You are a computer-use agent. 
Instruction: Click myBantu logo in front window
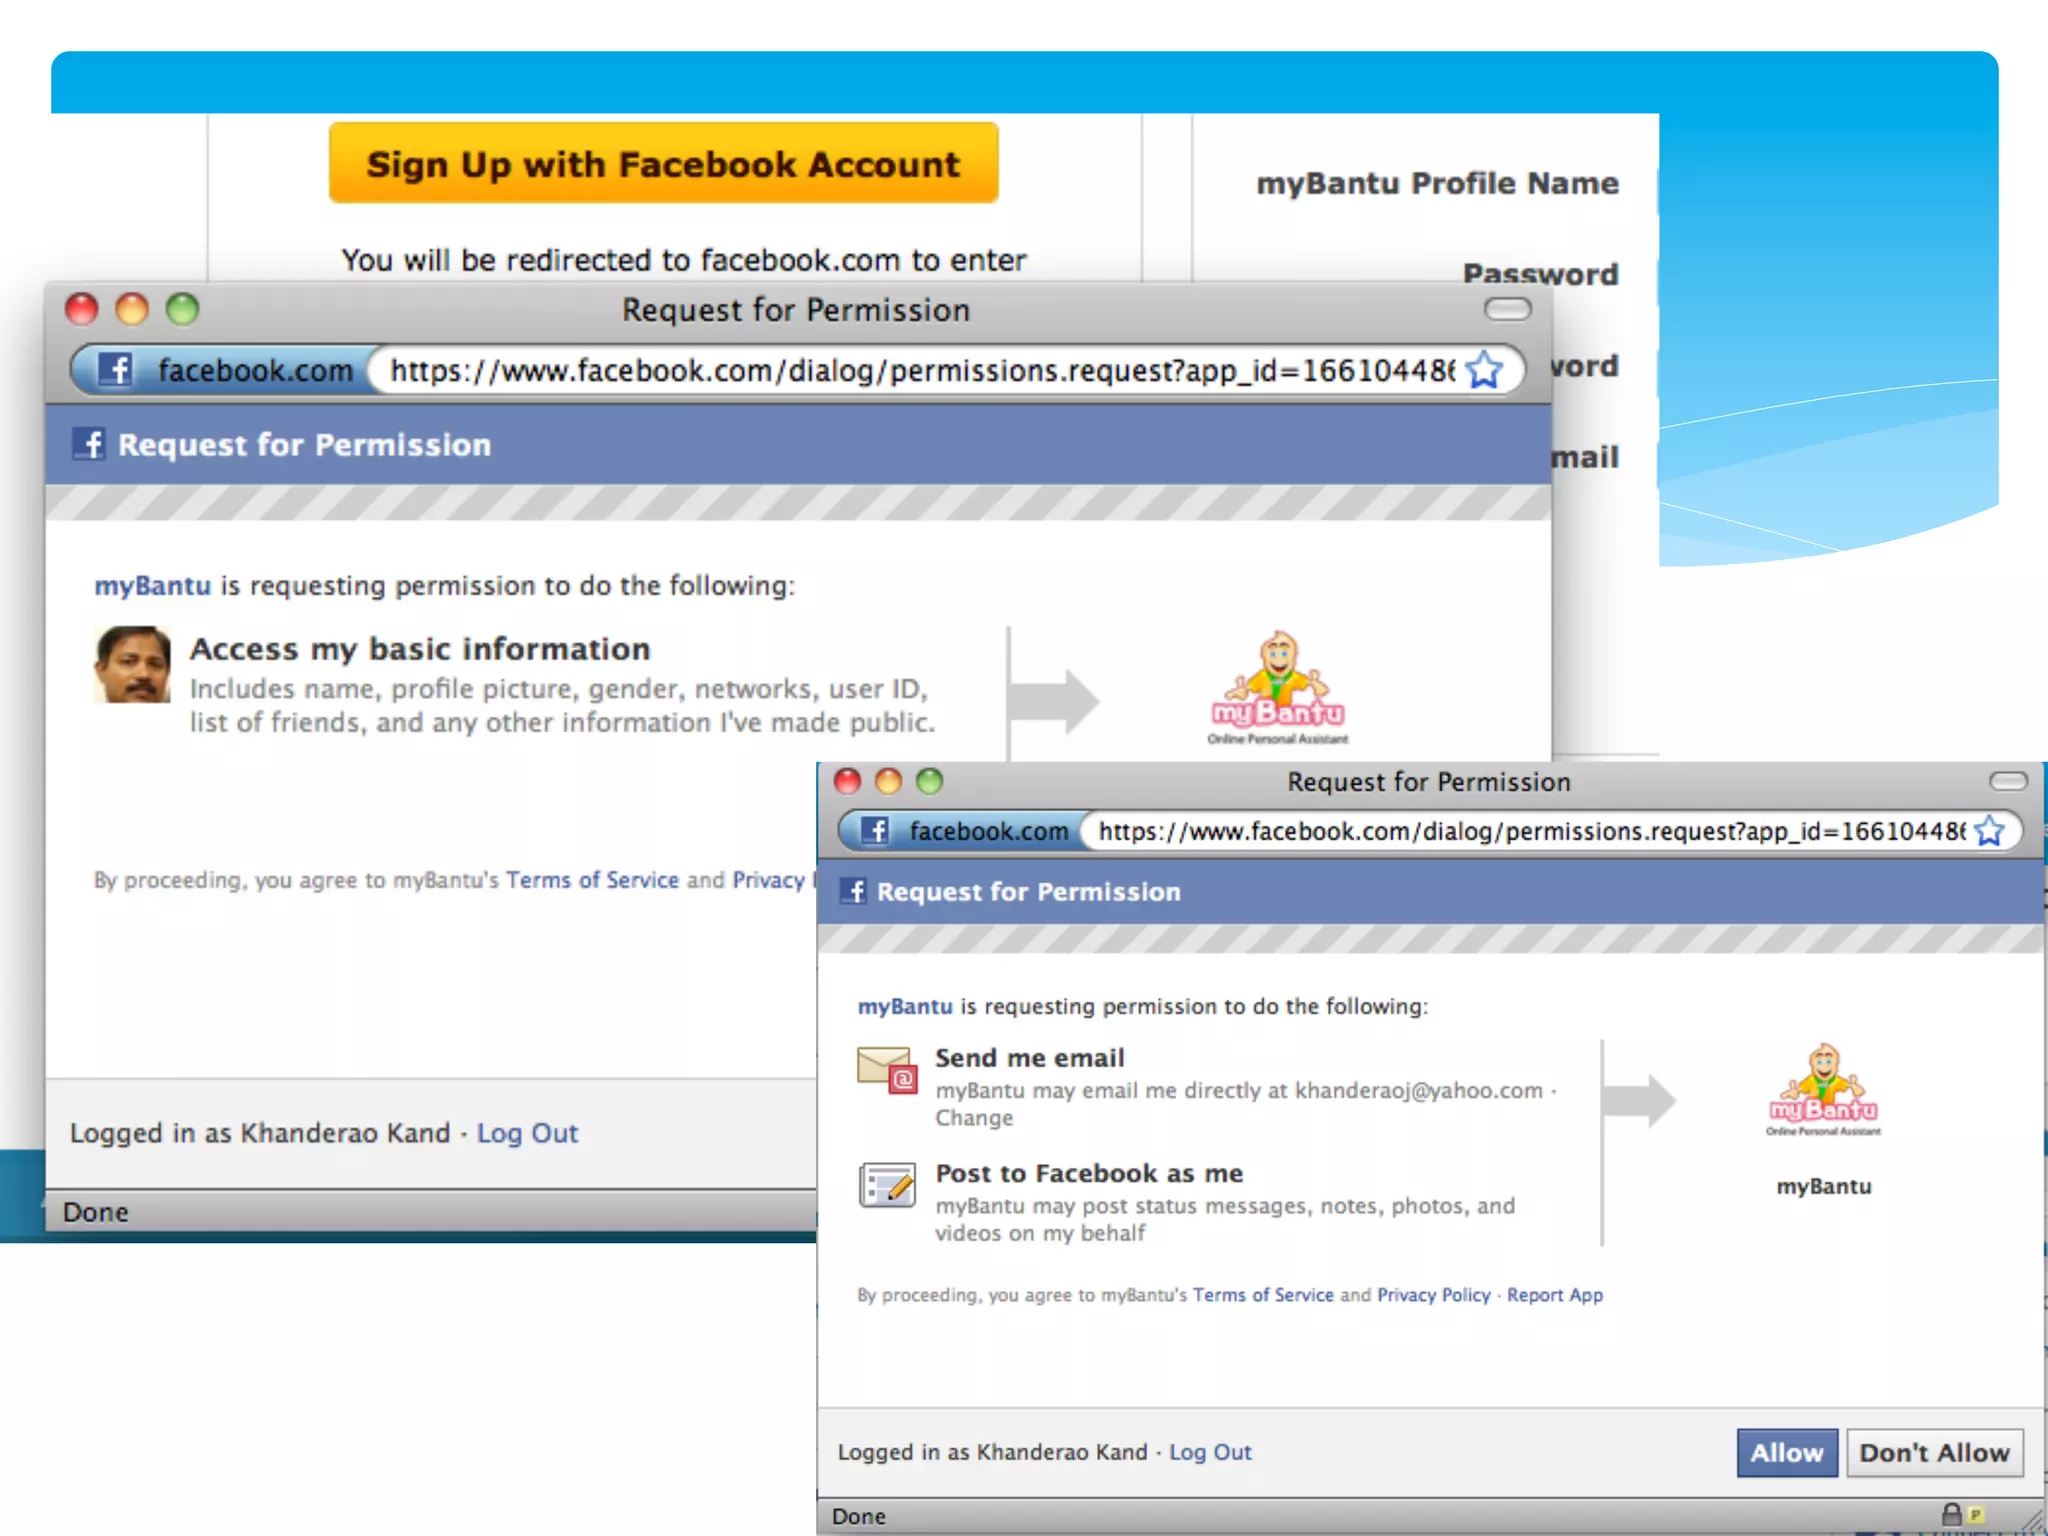click(x=1824, y=1090)
